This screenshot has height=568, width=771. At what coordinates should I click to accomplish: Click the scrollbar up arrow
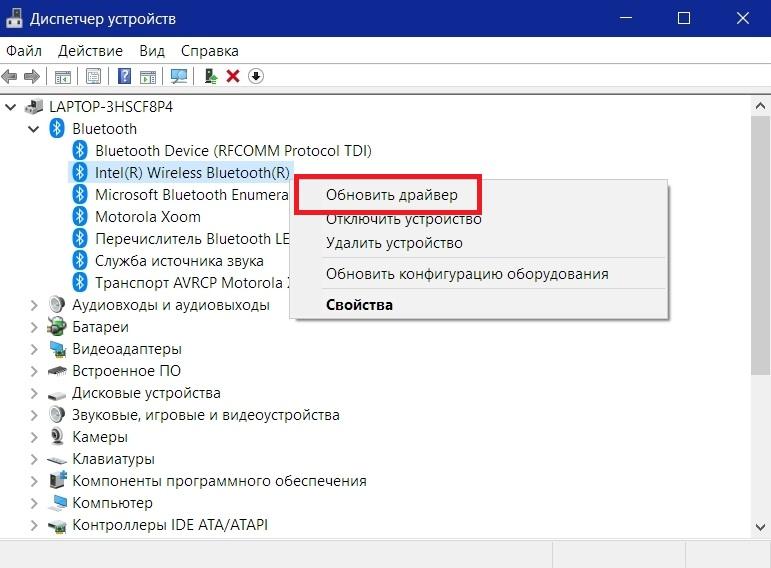pos(760,106)
